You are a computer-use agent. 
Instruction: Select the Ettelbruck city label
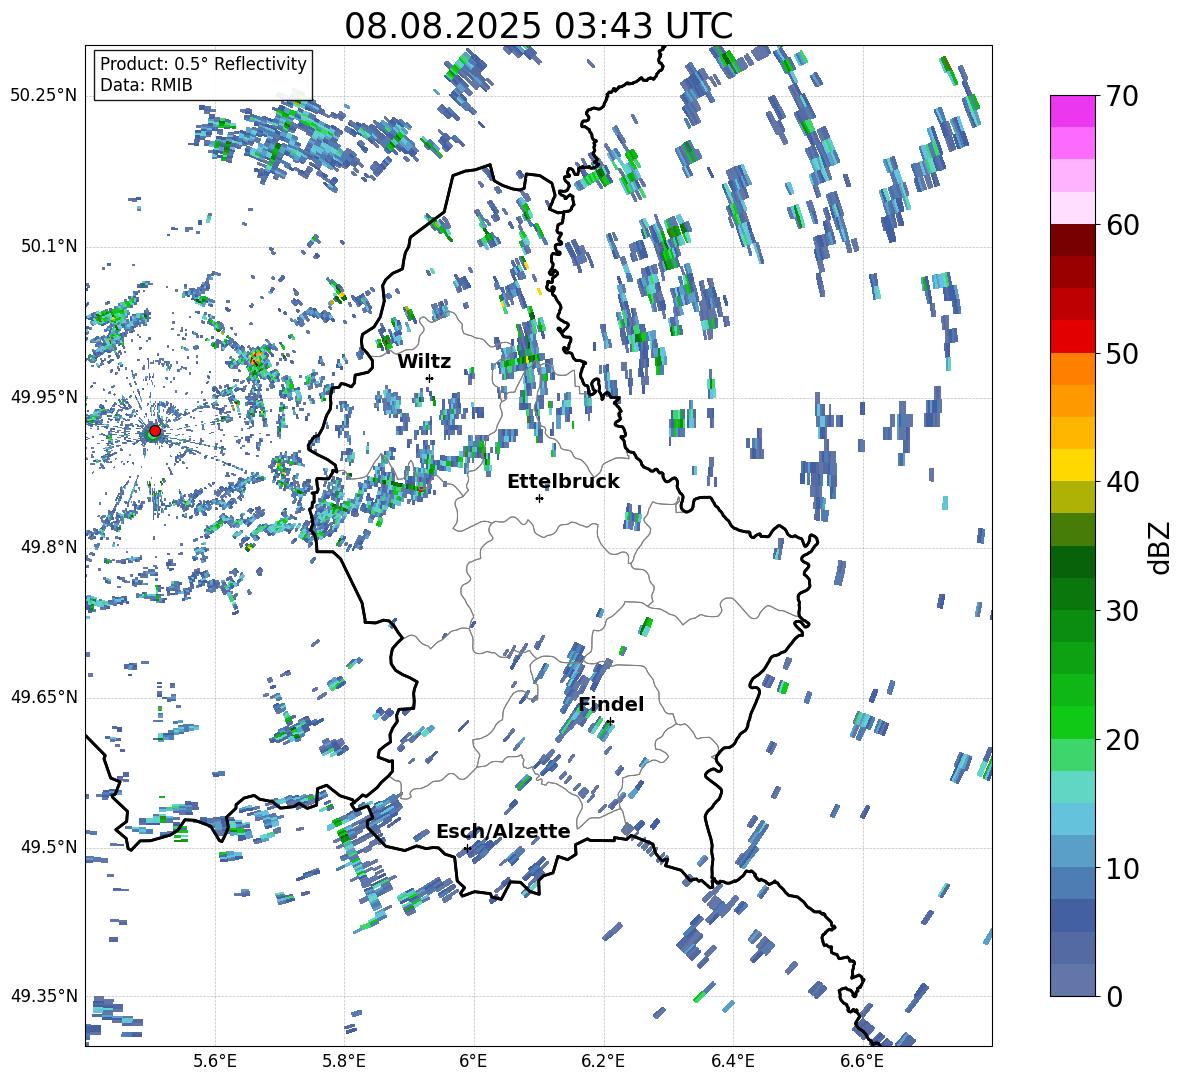pos(563,482)
